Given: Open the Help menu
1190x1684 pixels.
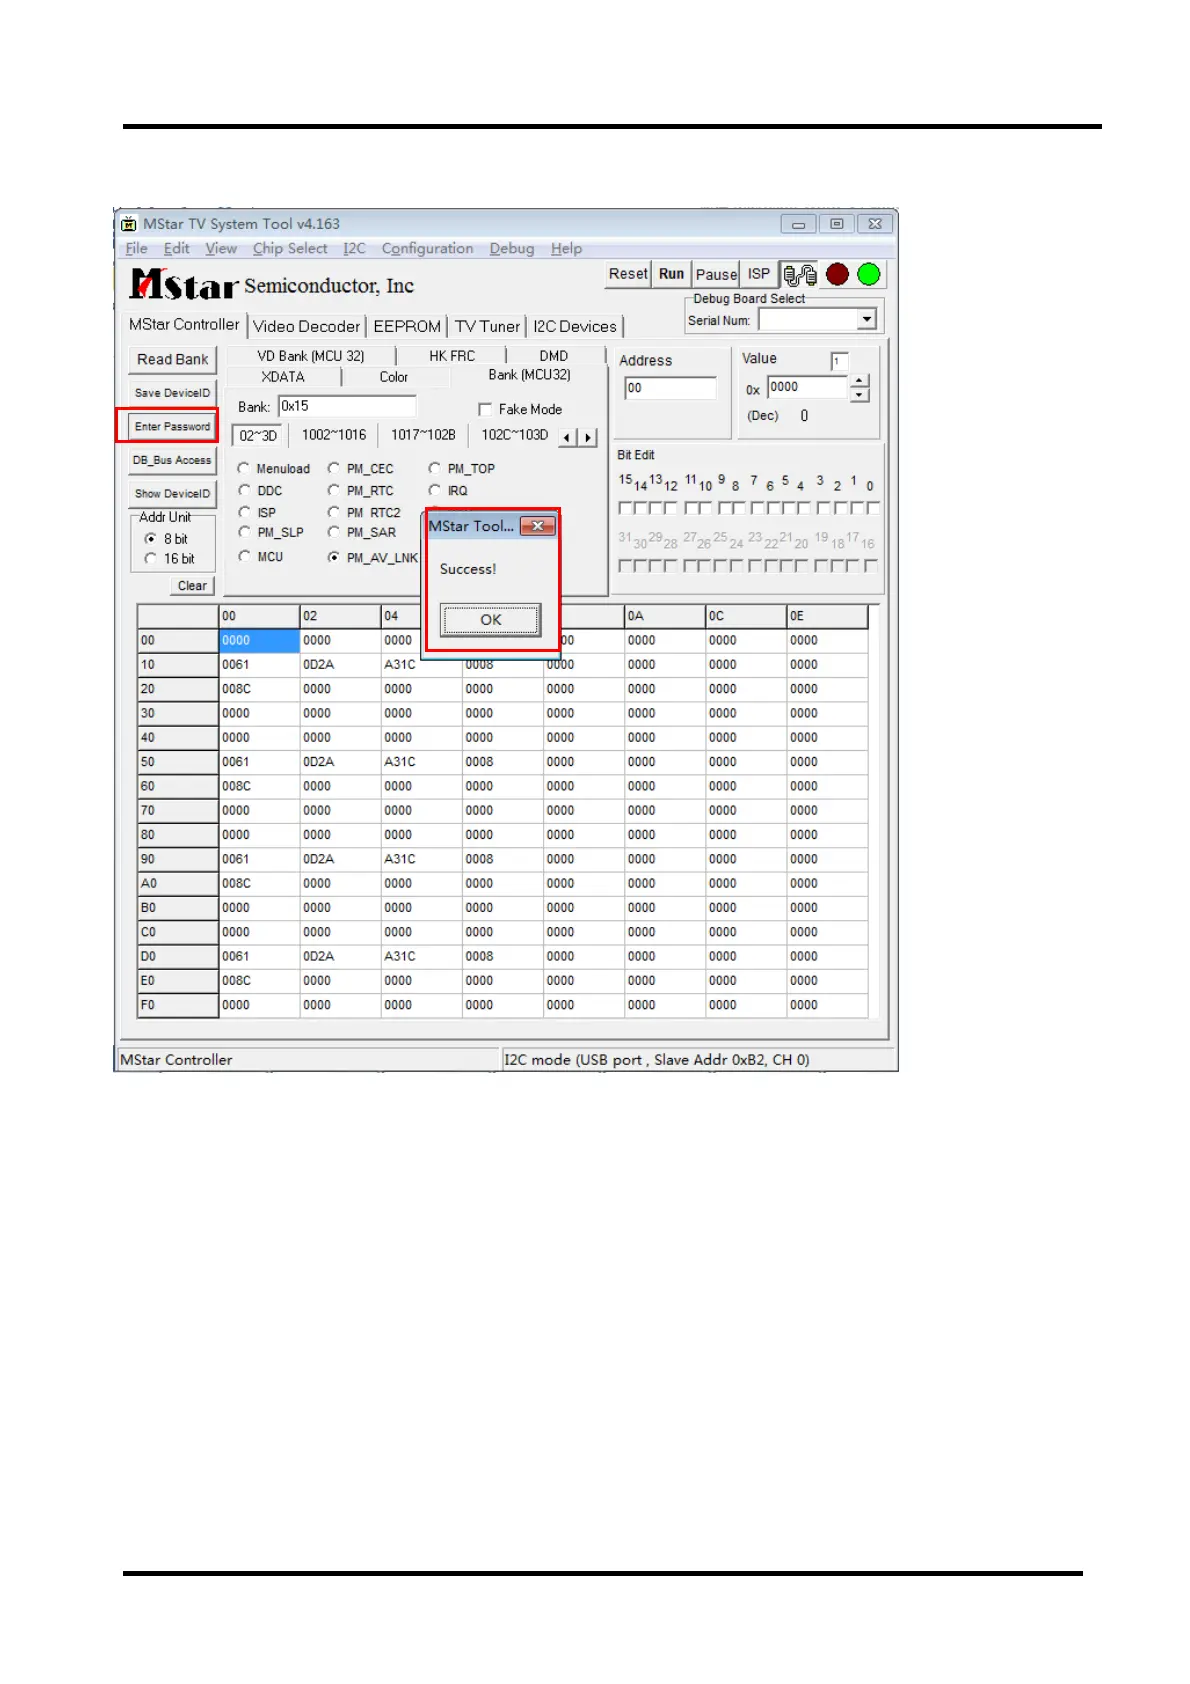Looking at the screenshot, I should pyautogui.click(x=566, y=249).
